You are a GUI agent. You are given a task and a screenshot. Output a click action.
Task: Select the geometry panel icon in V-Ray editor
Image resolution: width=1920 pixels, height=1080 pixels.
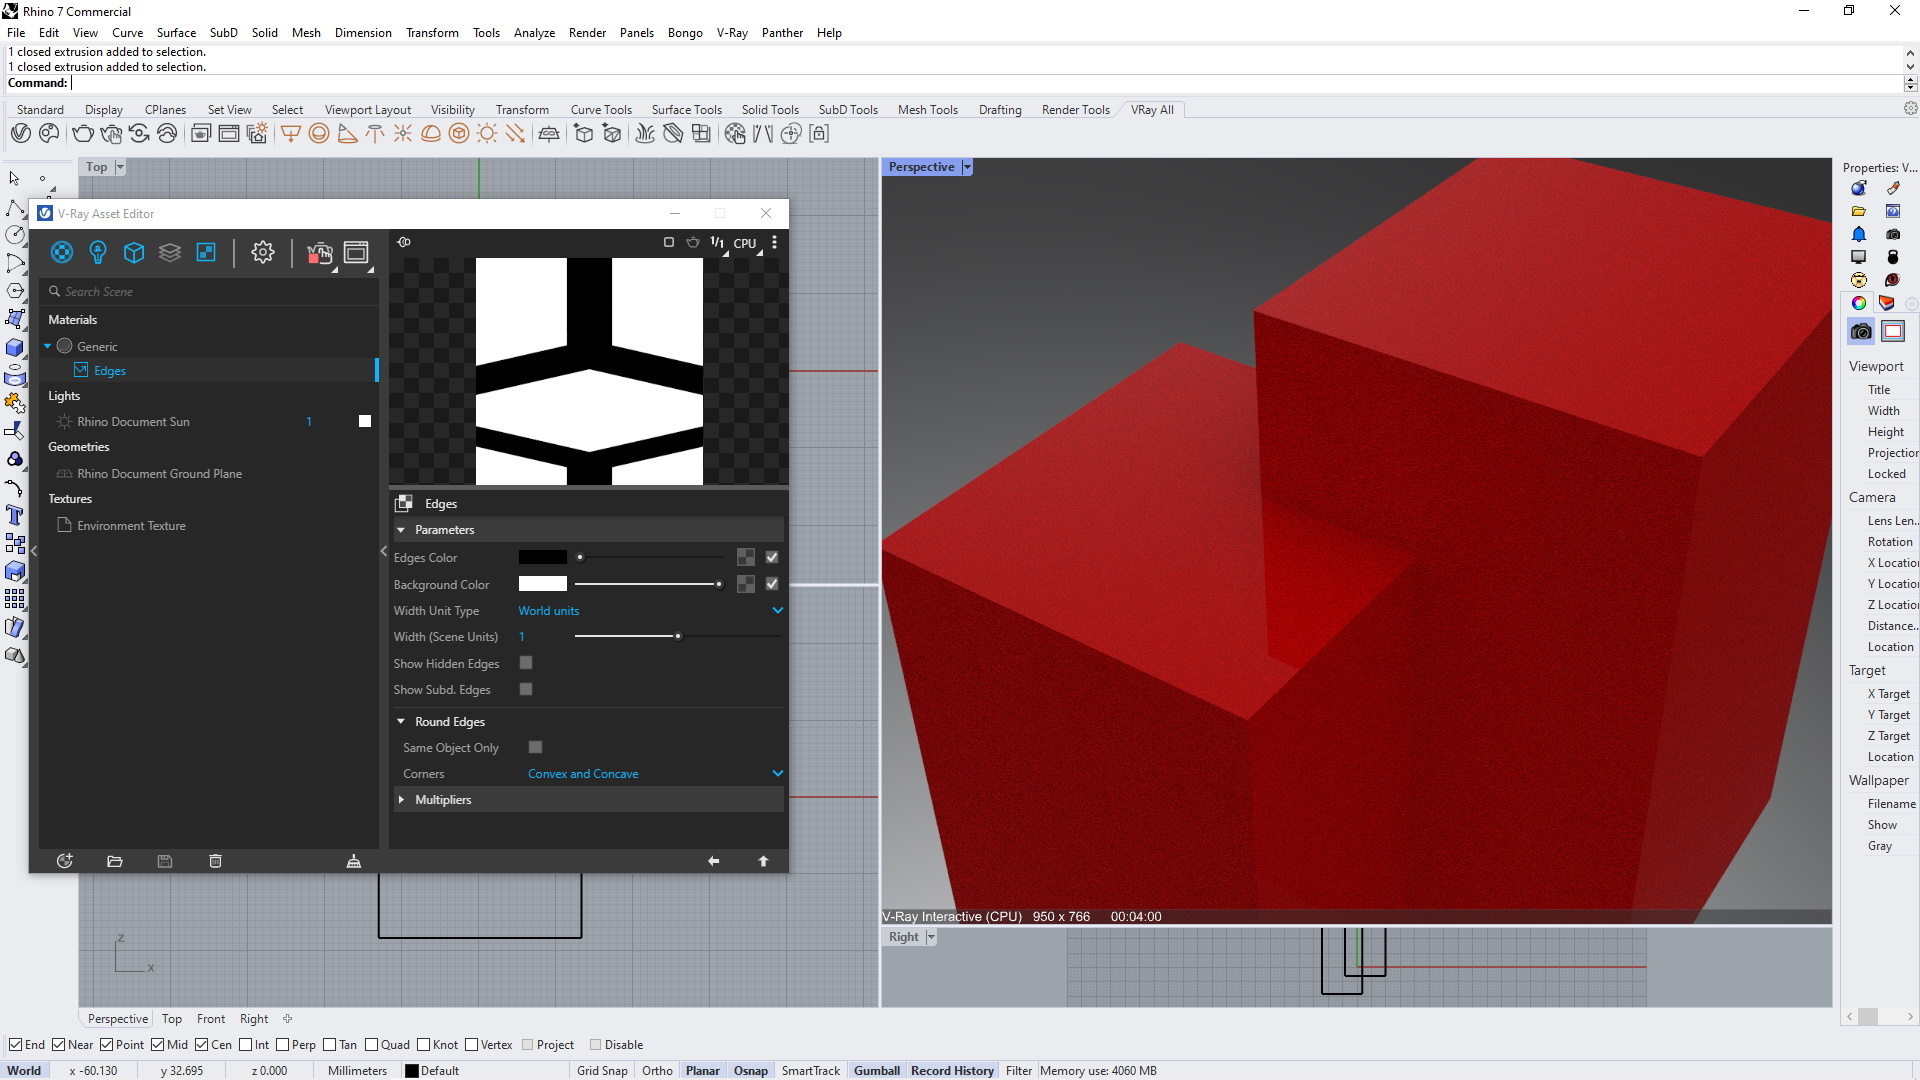point(133,251)
